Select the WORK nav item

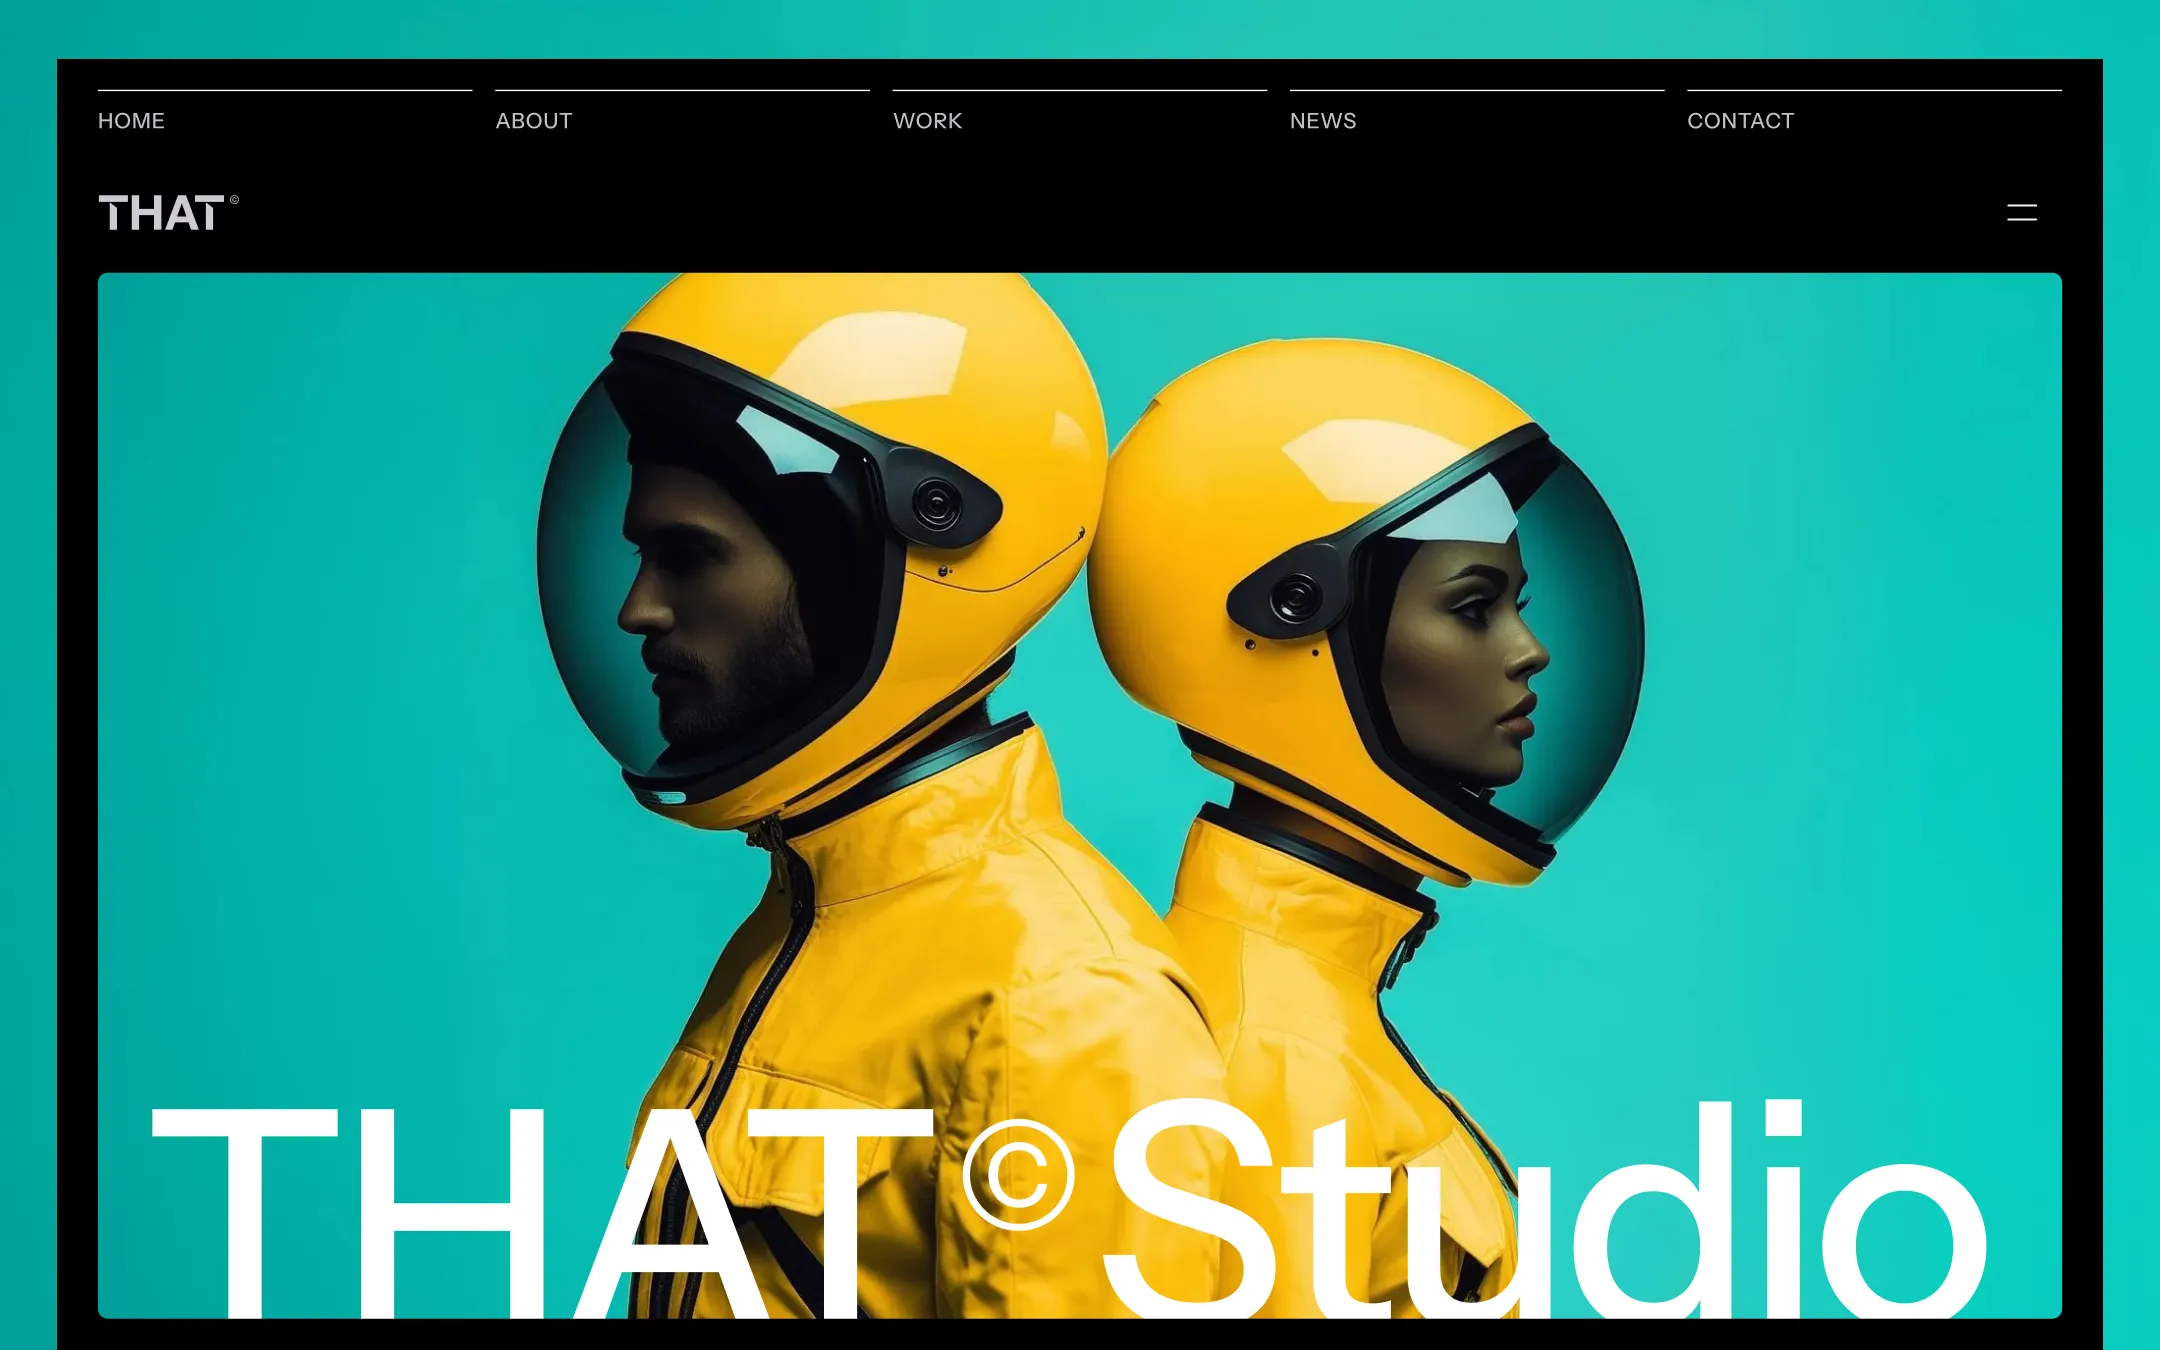[927, 121]
